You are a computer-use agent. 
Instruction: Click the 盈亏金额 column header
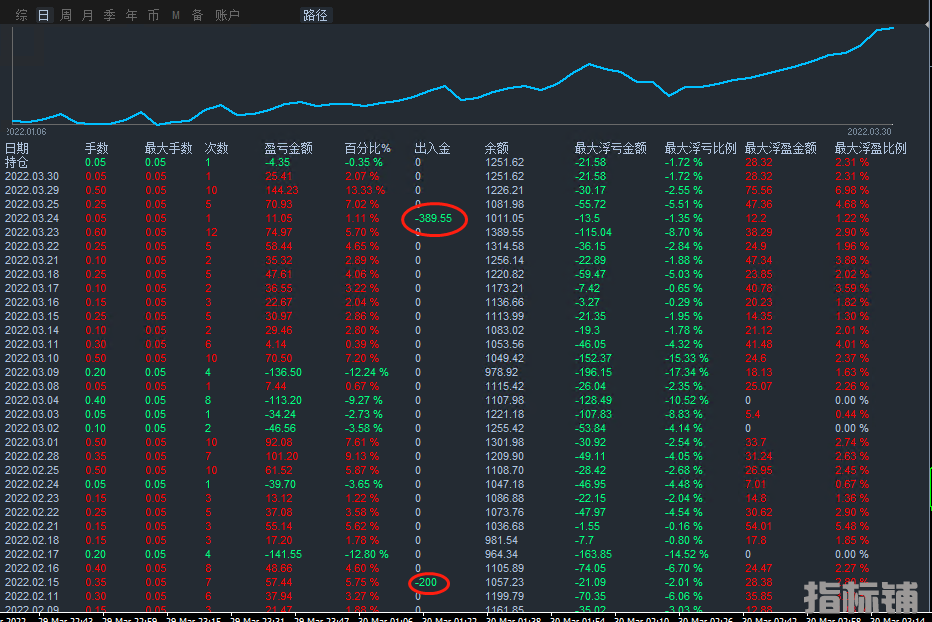click(287, 148)
